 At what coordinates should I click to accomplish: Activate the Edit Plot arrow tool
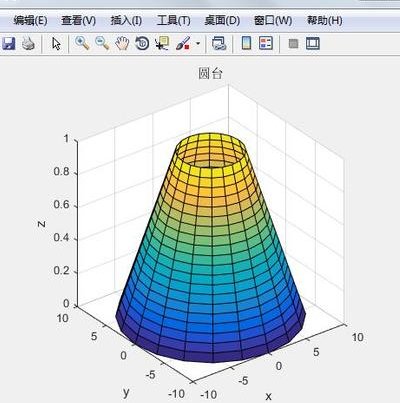(56, 43)
